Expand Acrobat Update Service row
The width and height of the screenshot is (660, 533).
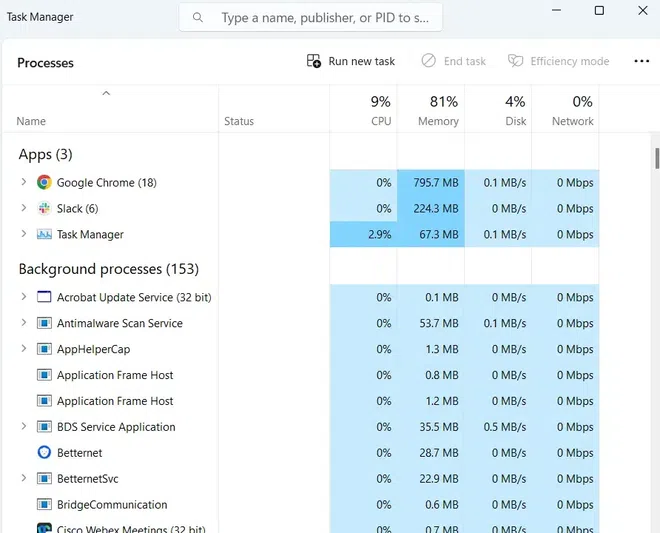[x=24, y=297]
